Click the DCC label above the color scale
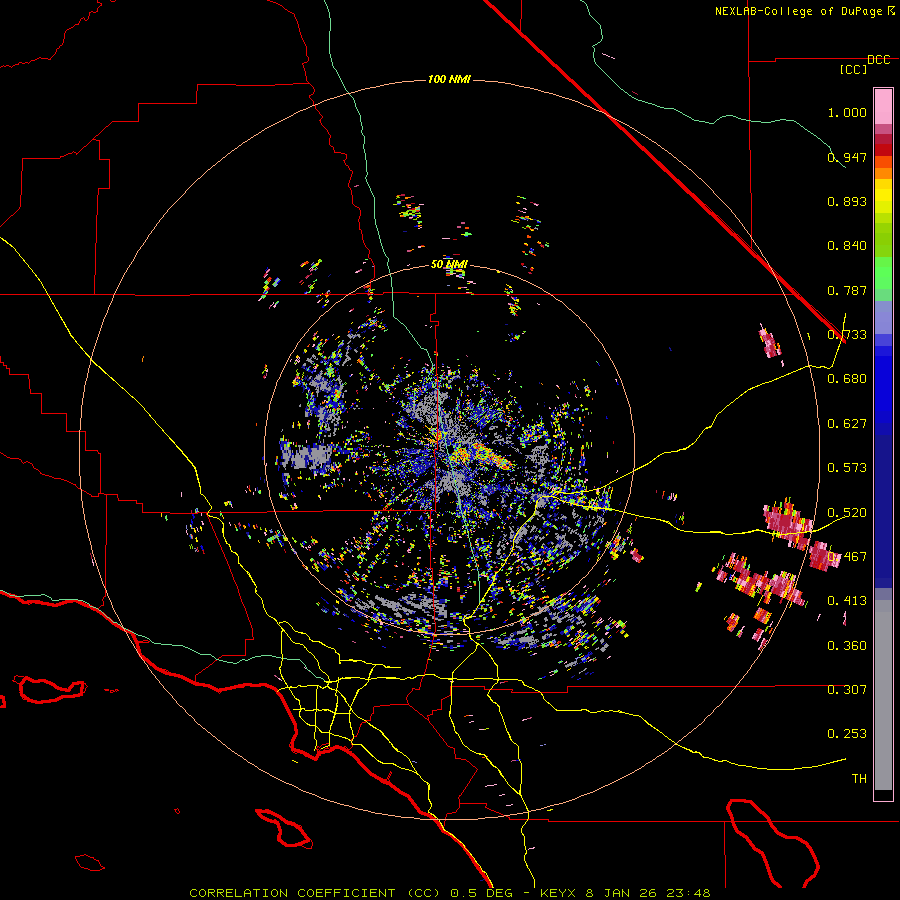Viewport: 900px width, 900px height. 878,60
